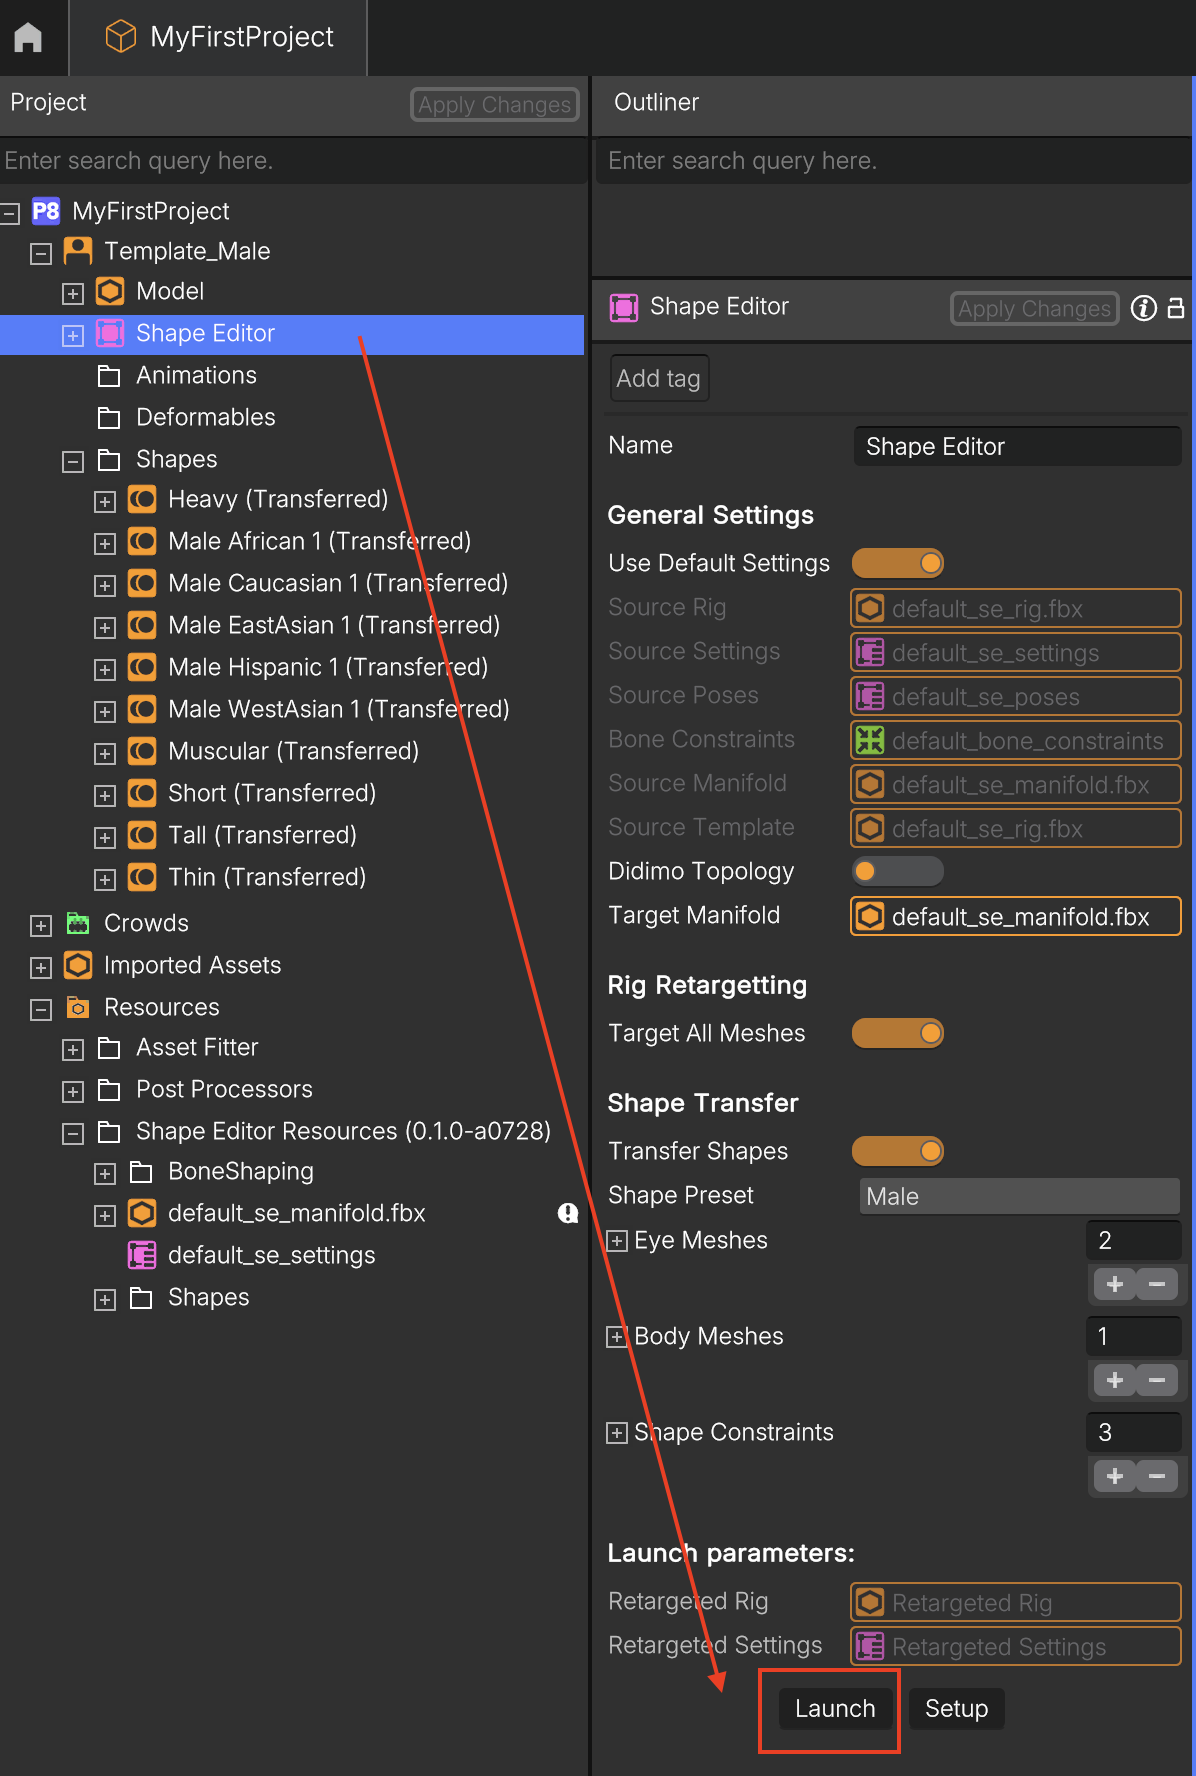Click the Retargeted Rig field icon
Screen dimensions: 1196x1776
pos(870,1602)
